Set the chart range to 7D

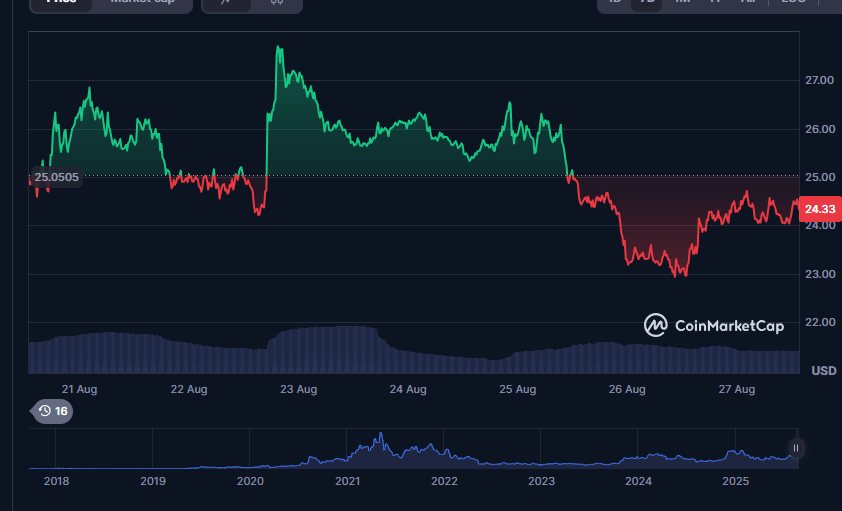tap(648, 3)
